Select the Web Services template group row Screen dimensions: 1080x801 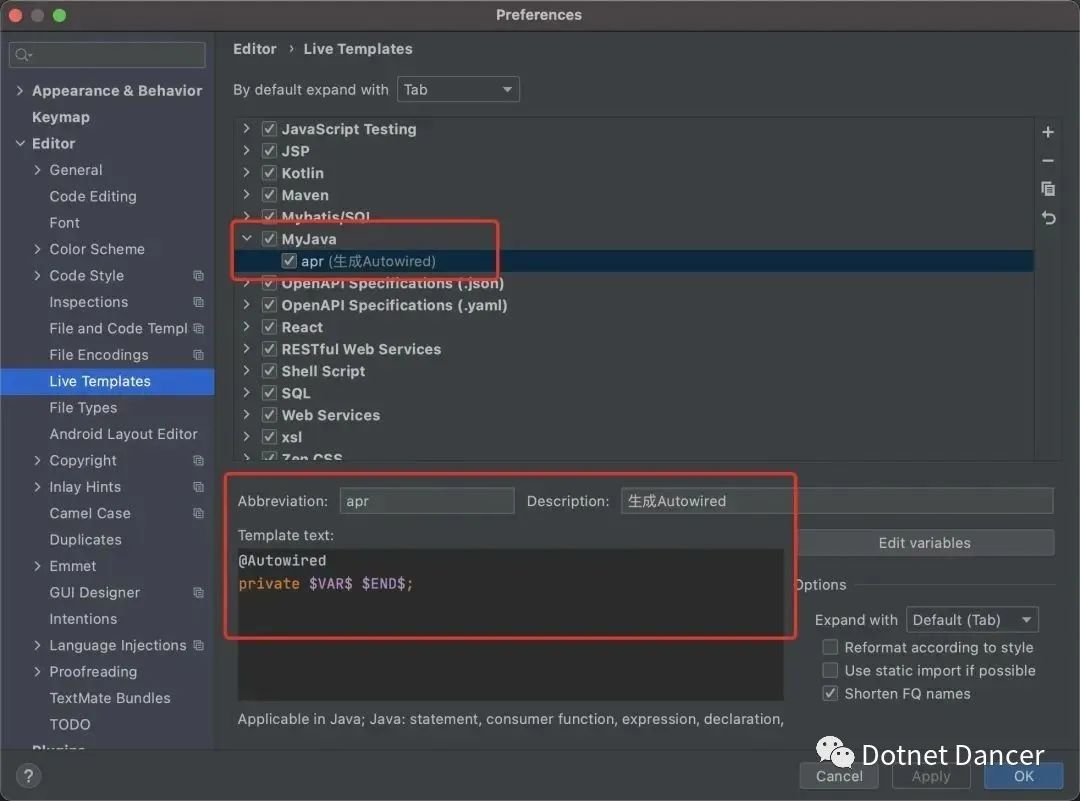[x=634, y=415]
